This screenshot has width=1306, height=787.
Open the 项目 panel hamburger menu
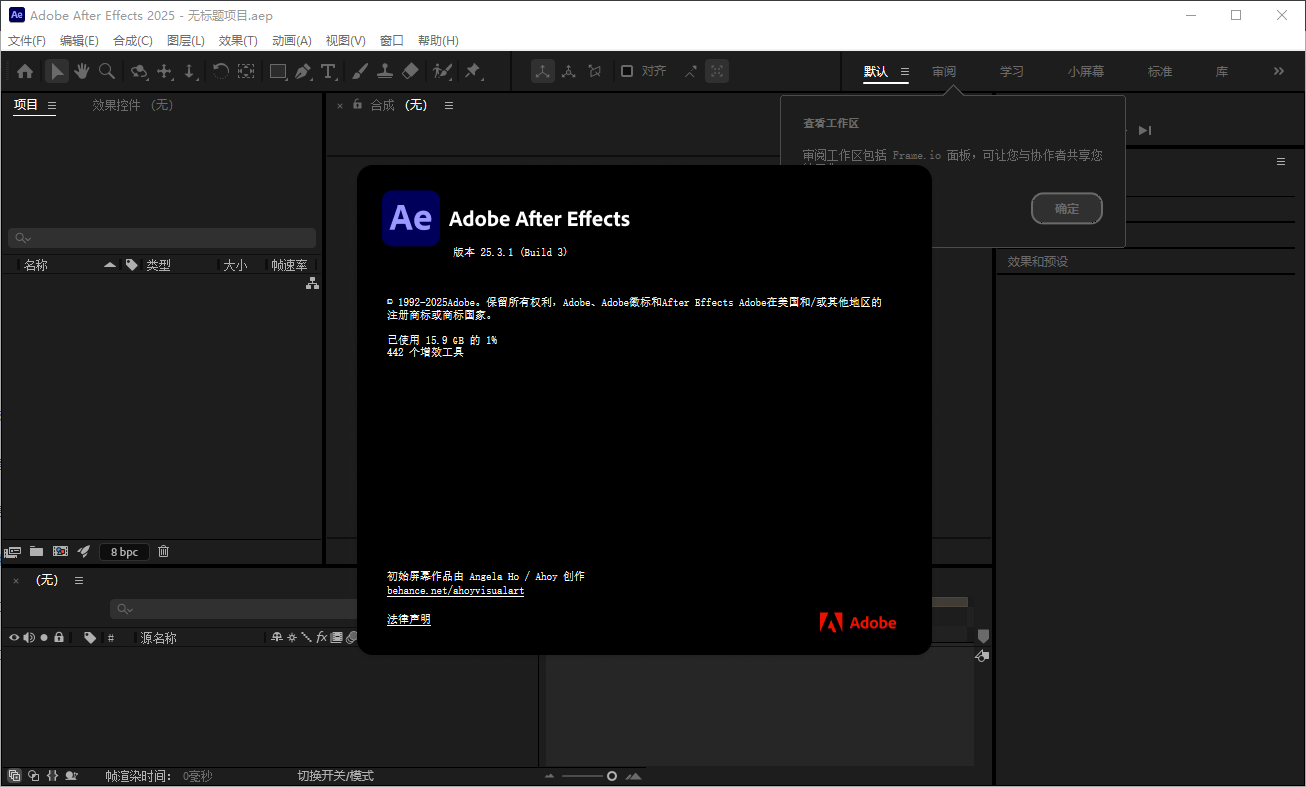52,105
